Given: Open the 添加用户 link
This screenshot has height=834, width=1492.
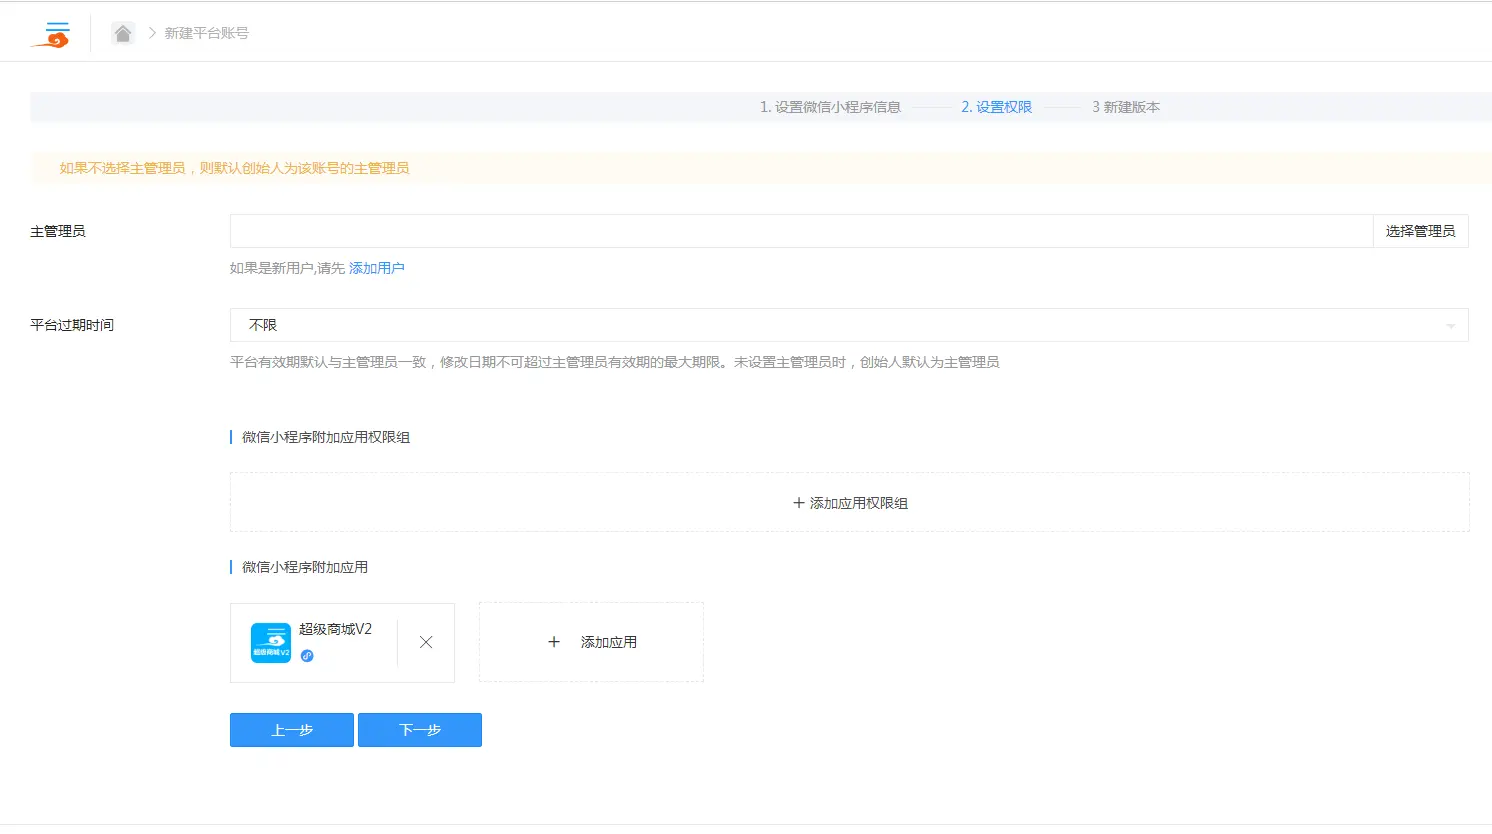Looking at the screenshot, I should click(x=377, y=268).
